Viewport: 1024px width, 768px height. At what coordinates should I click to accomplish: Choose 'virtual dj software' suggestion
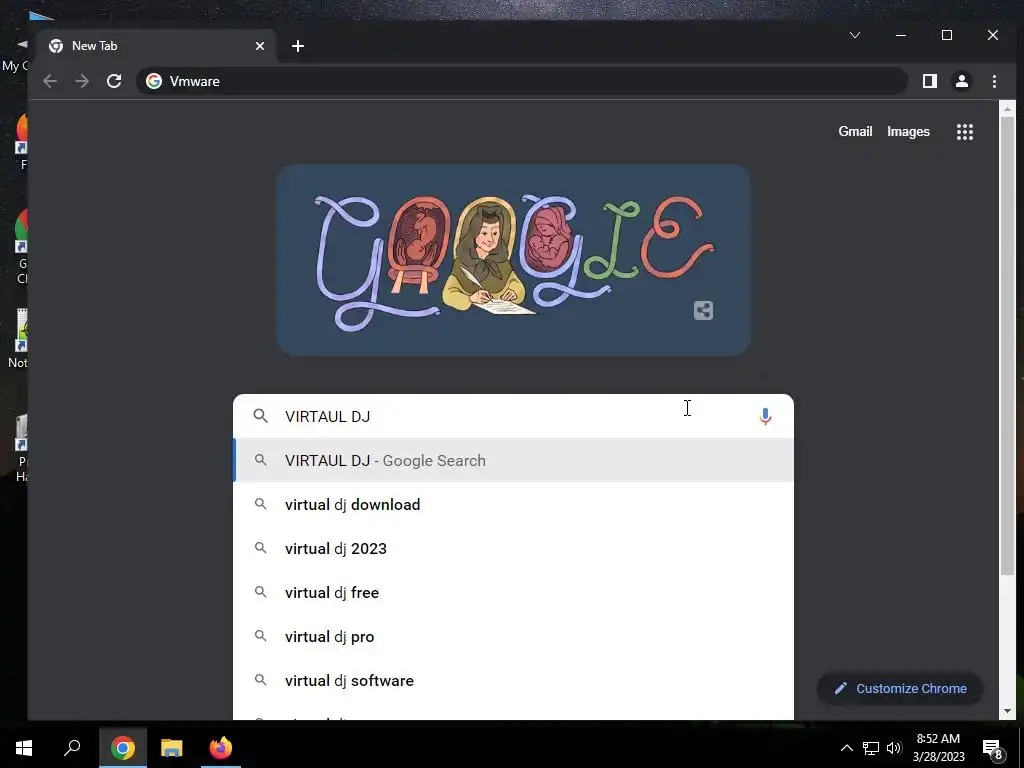513,680
